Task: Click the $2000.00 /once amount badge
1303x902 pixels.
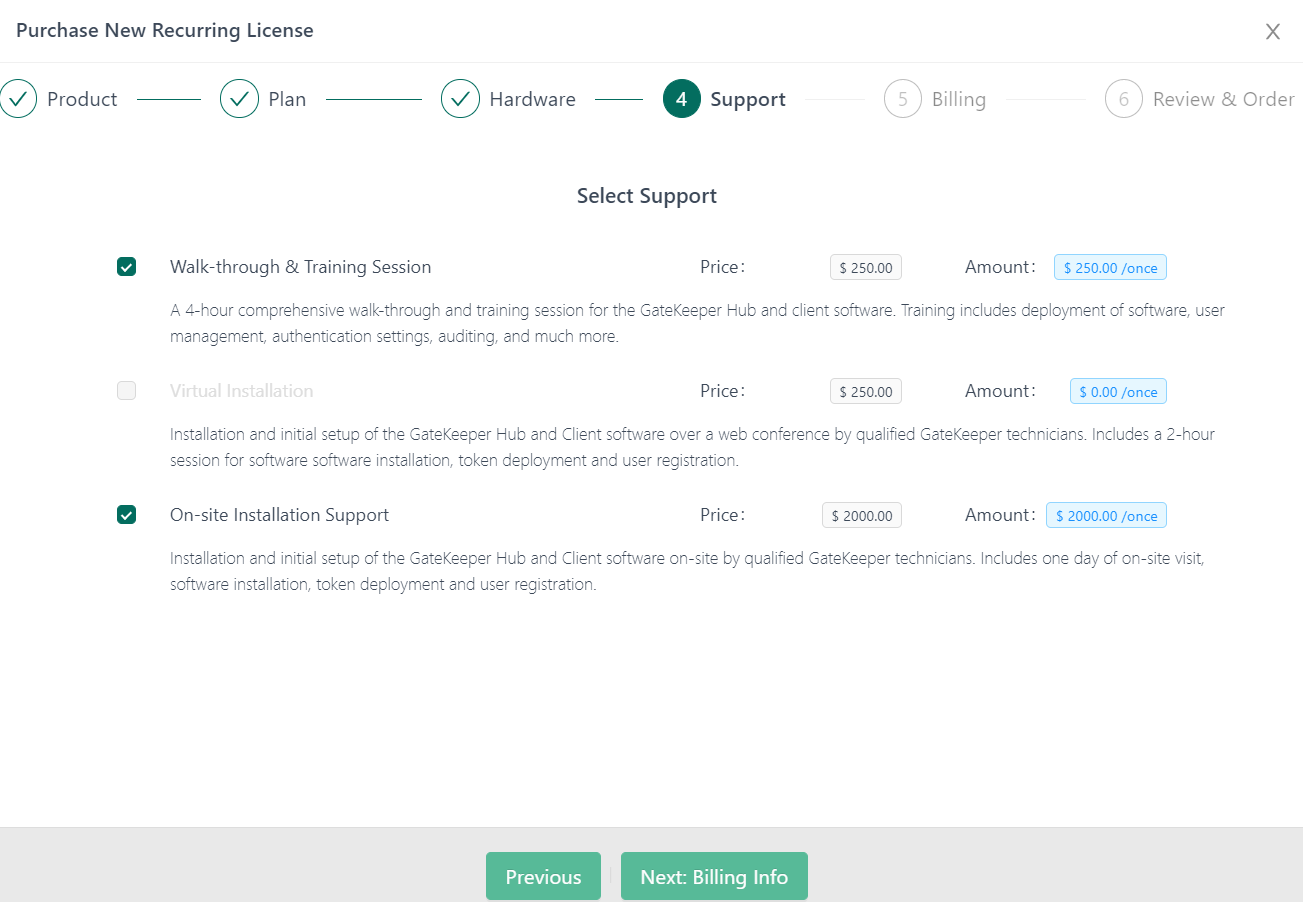Action: [x=1106, y=516]
